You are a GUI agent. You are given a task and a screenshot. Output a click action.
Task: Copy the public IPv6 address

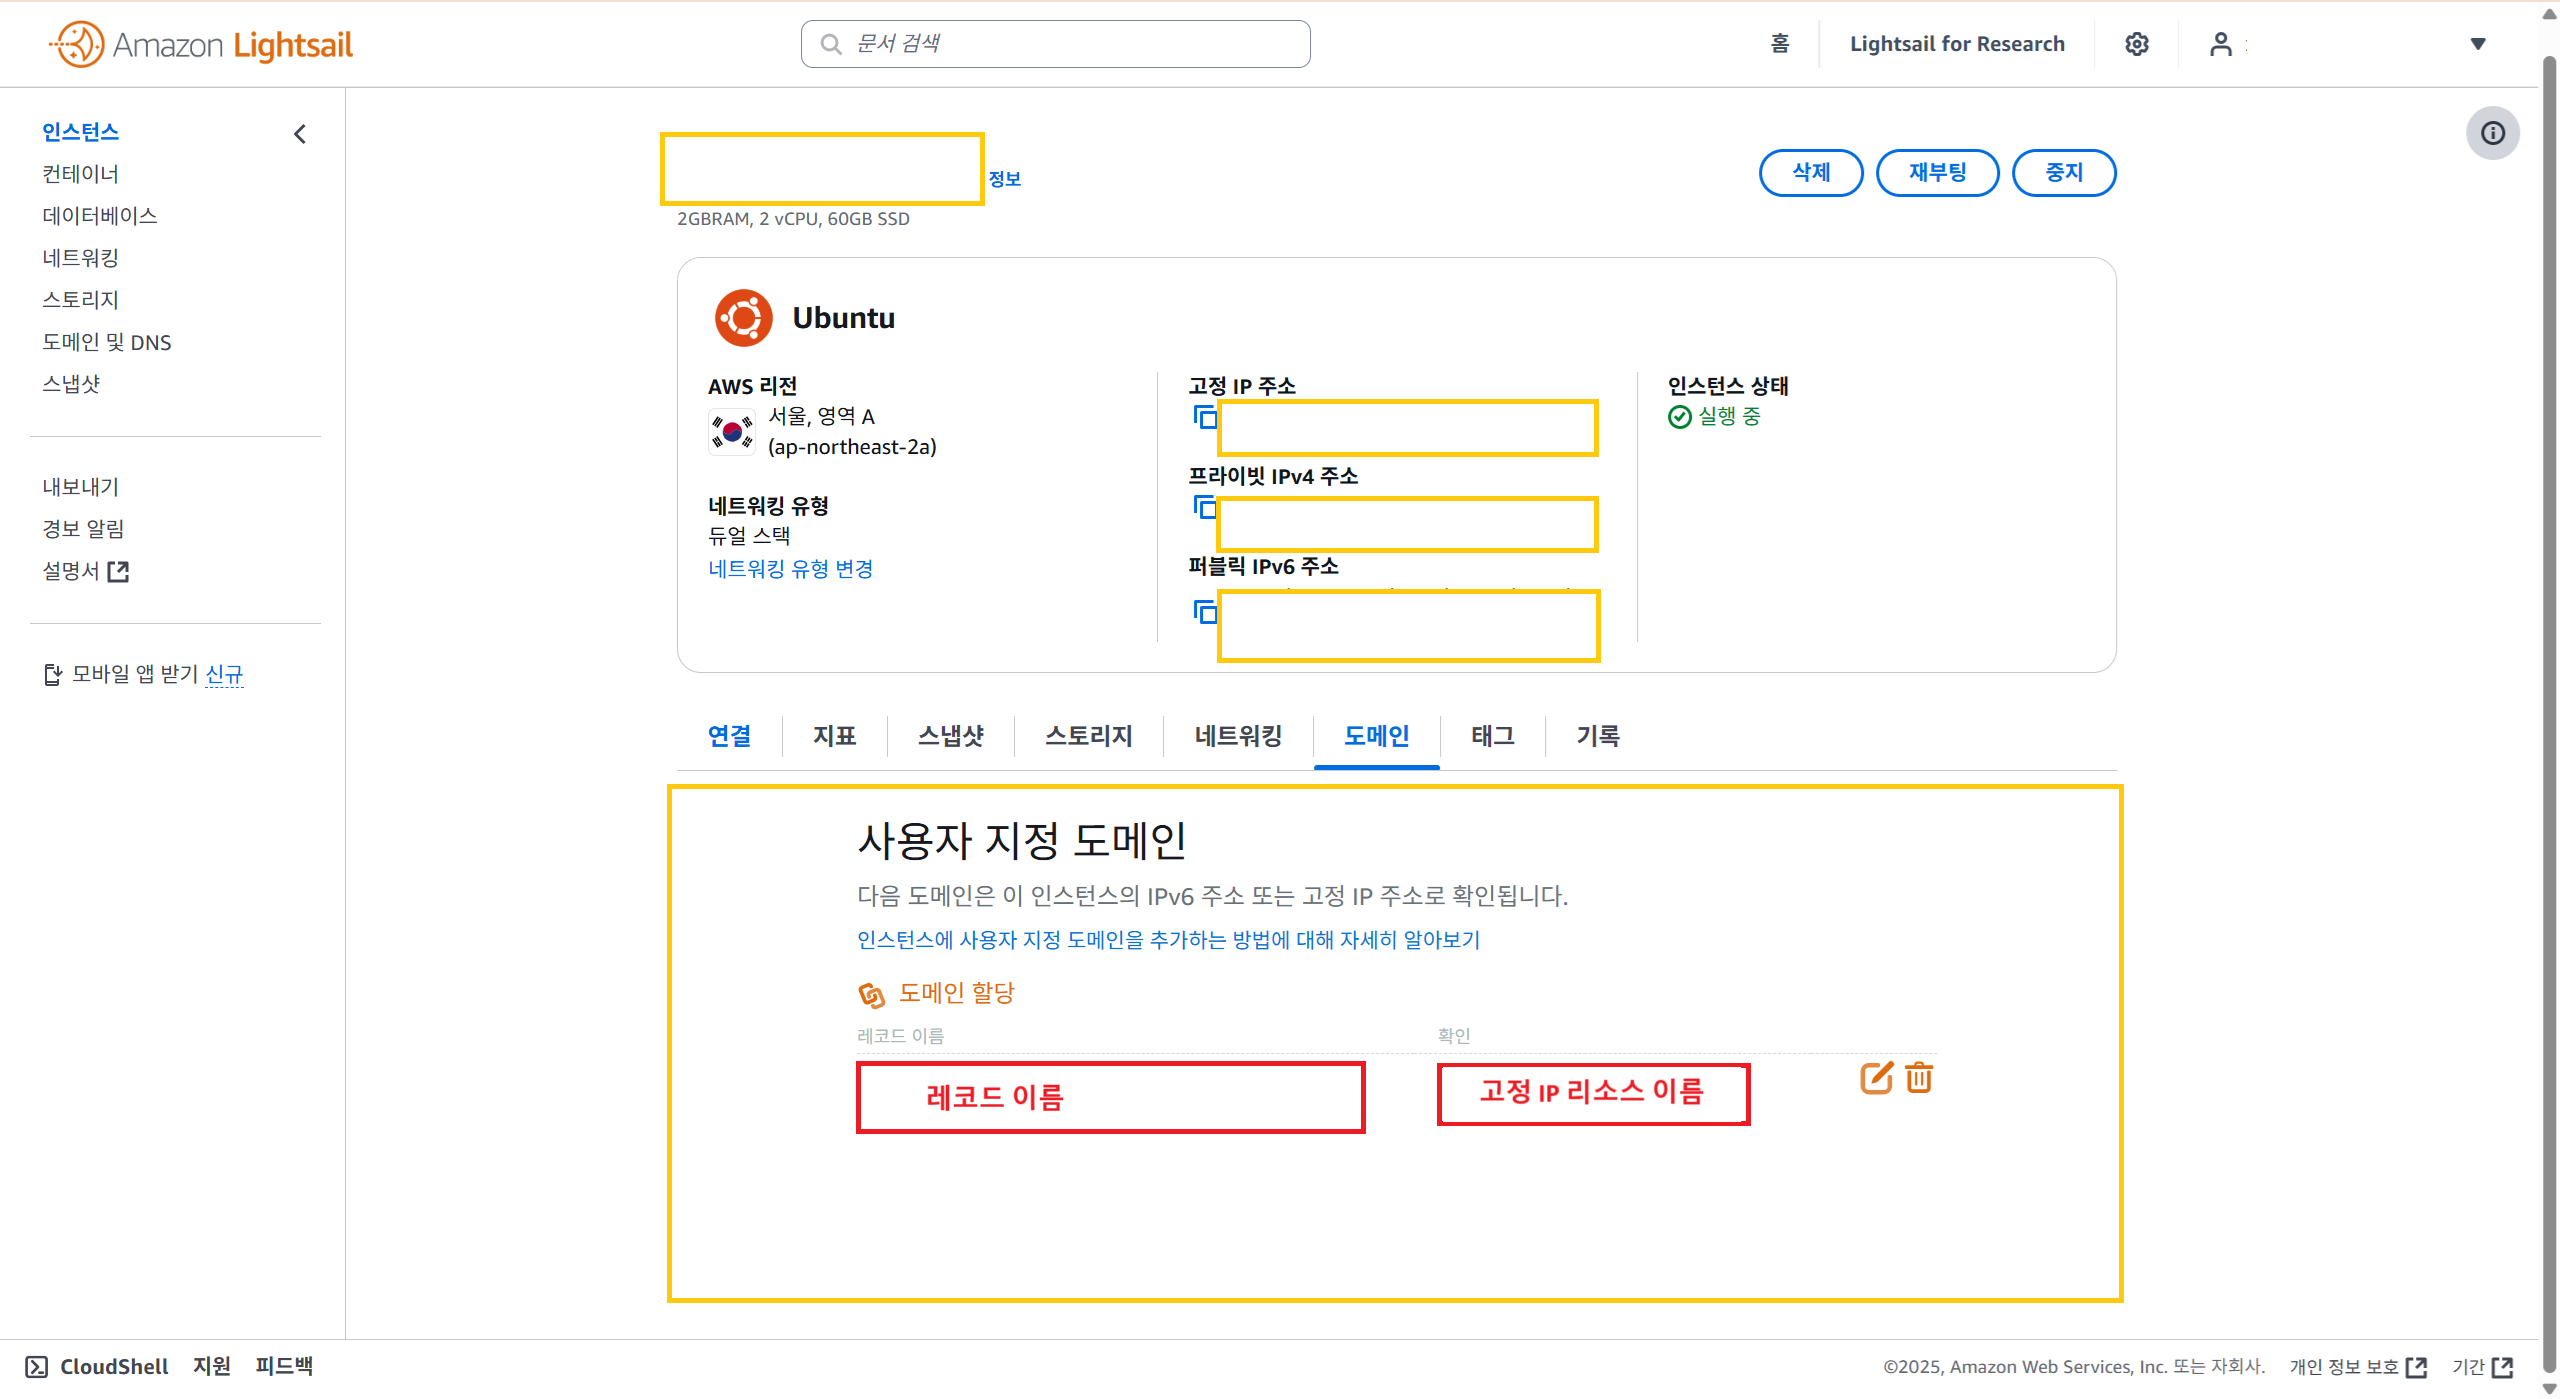pos(1204,610)
